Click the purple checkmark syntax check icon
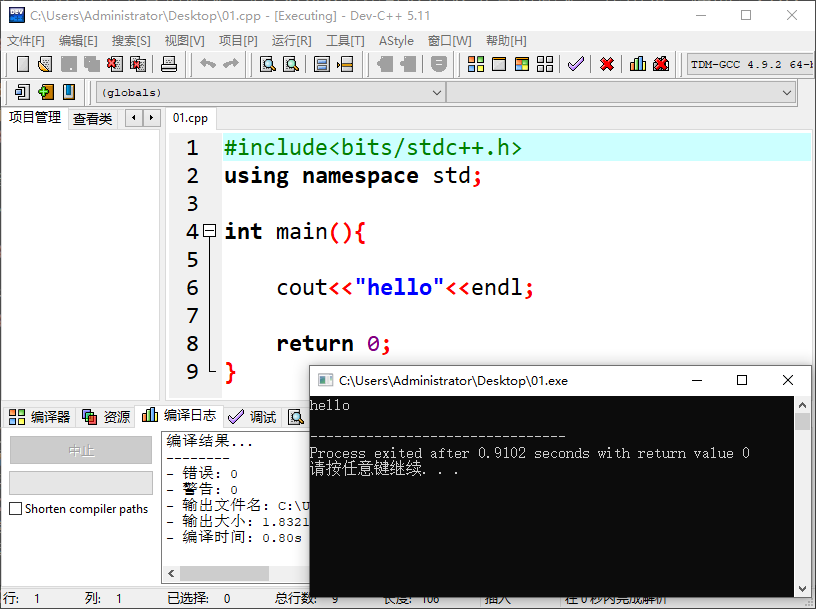816x609 pixels. click(575, 64)
